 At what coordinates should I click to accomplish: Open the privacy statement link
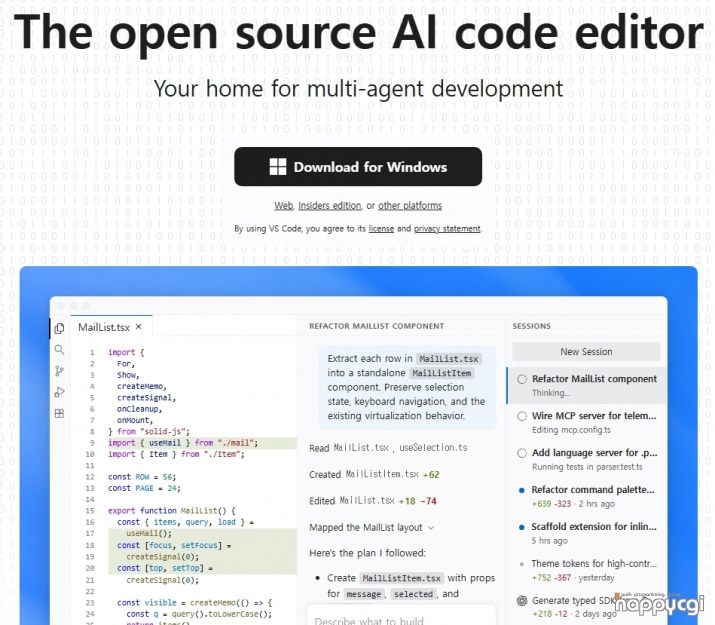pyautogui.click(x=447, y=228)
